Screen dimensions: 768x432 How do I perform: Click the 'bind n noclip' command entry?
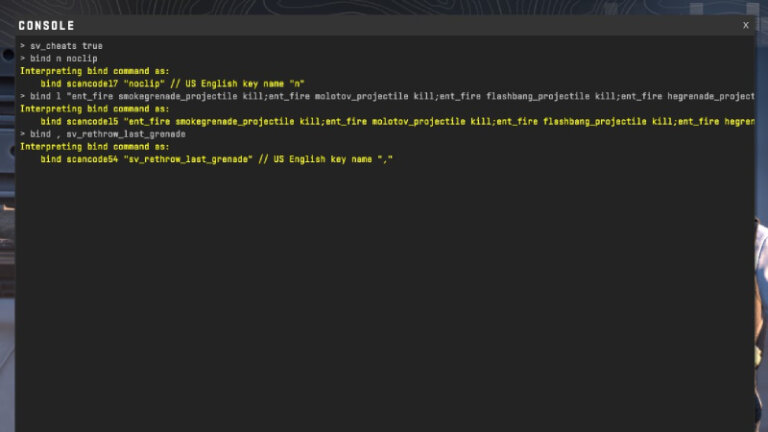coord(59,59)
